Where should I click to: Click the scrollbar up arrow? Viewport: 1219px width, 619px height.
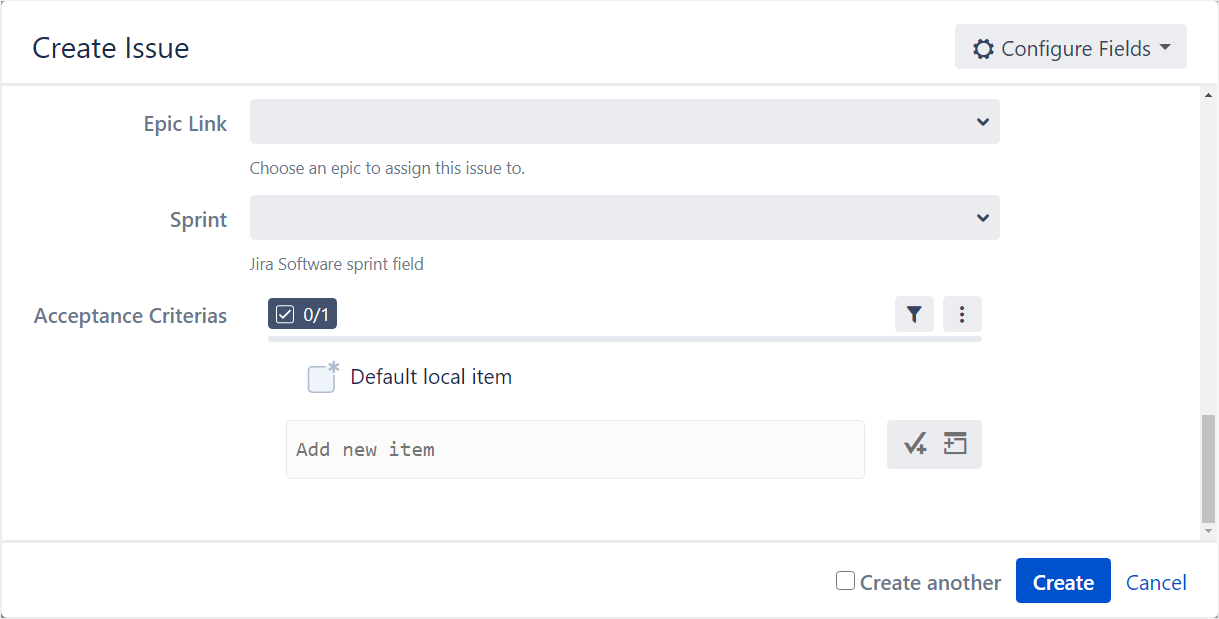(1209, 94)
